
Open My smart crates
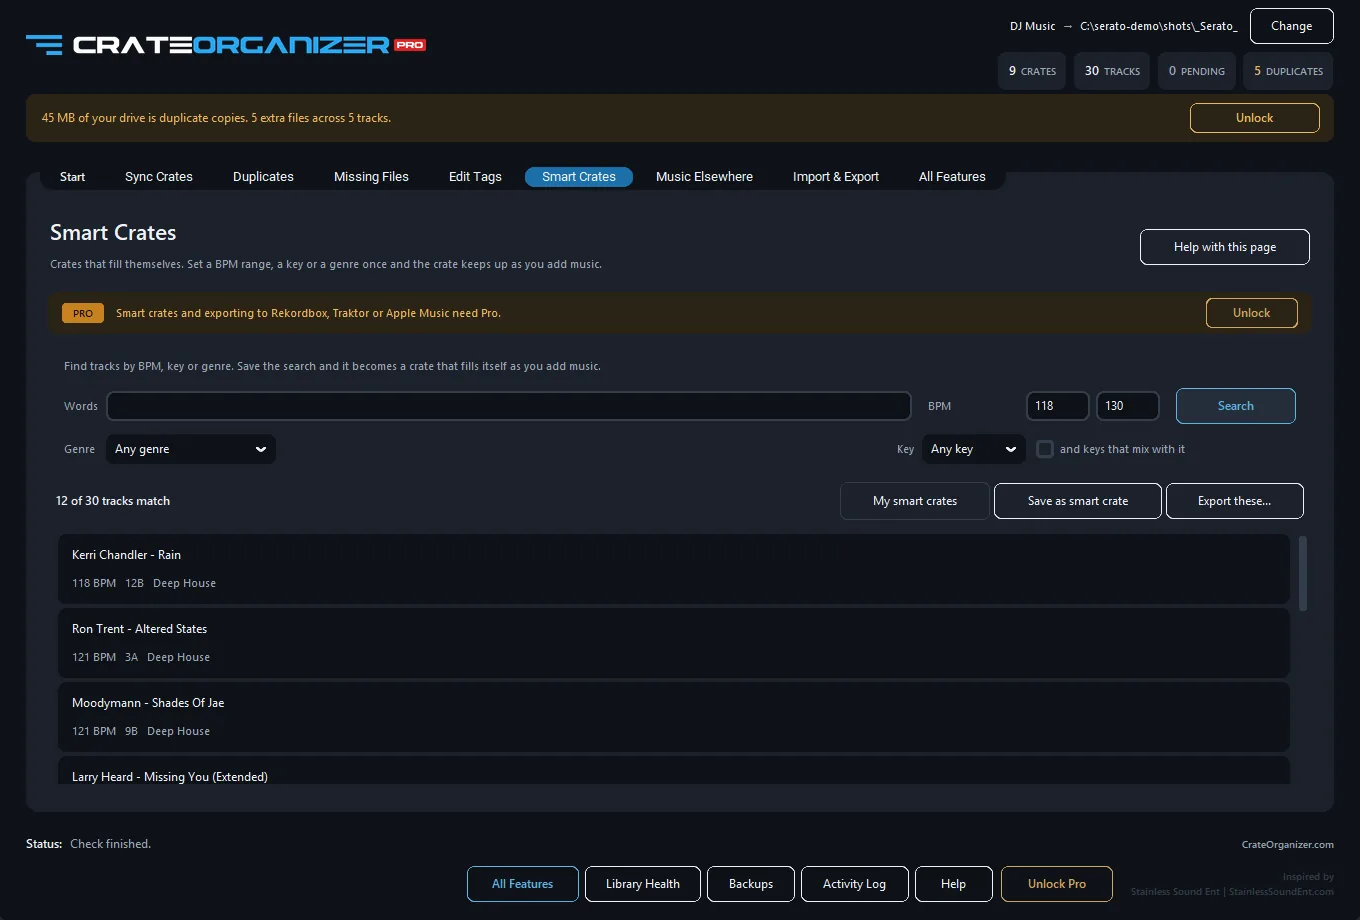(915, 501)
